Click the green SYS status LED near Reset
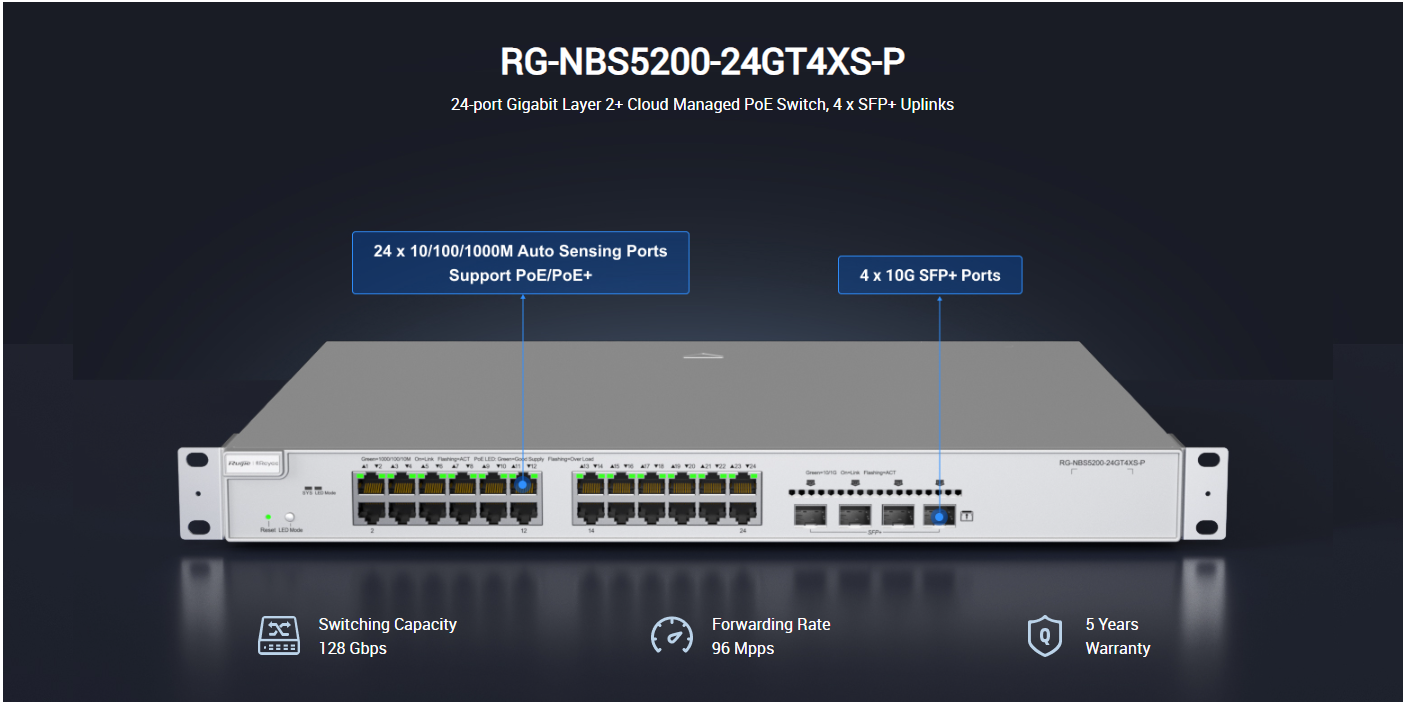 click(268, 517)
